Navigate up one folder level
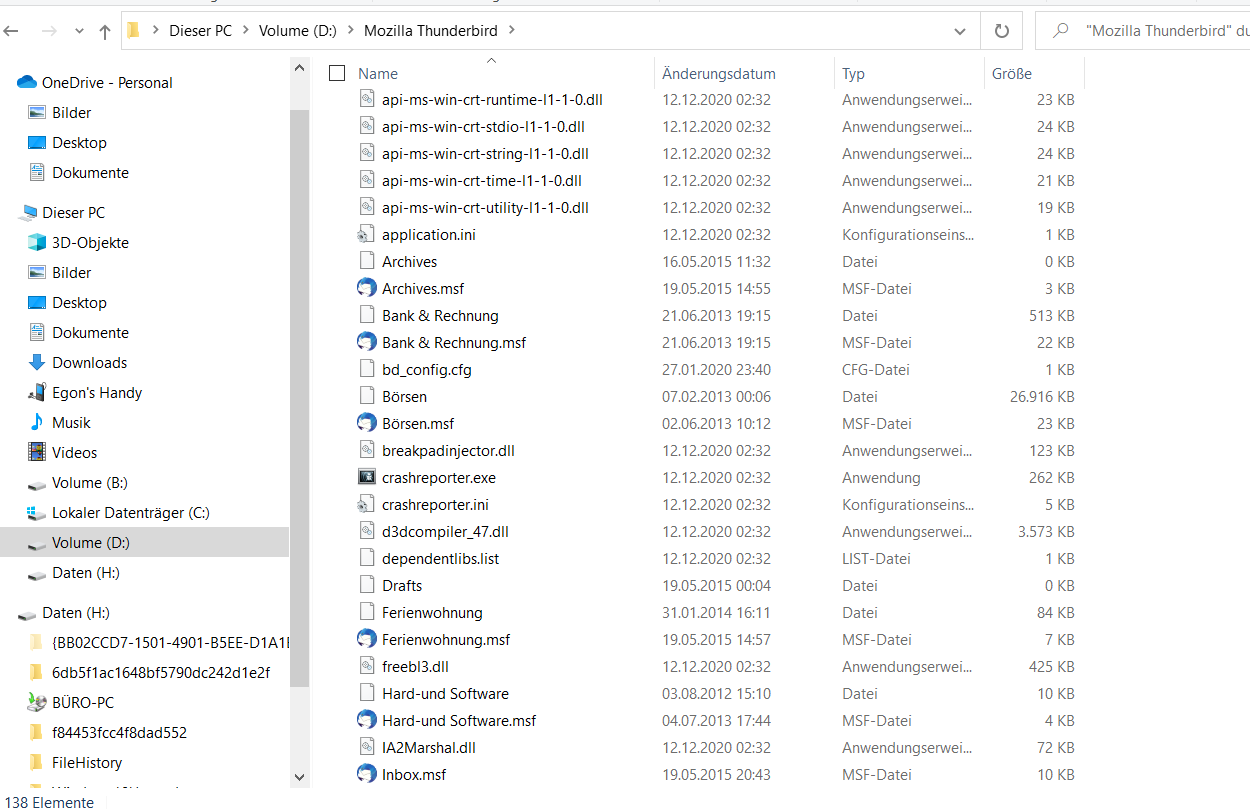The image size is (1250, 812). click(105, 32)
